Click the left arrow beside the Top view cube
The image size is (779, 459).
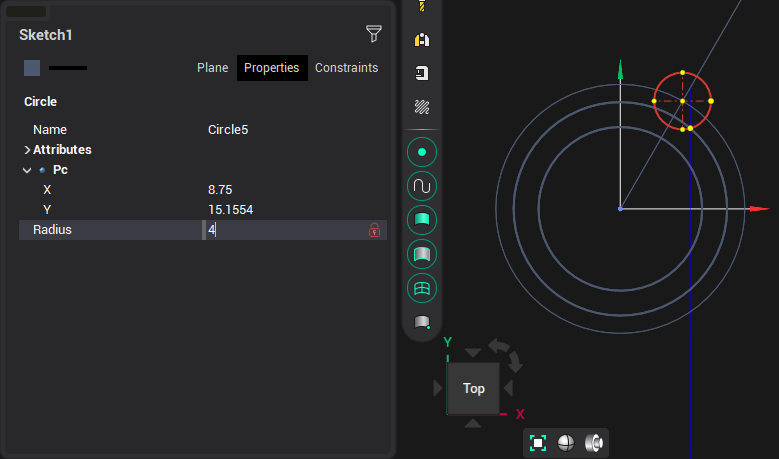click(438, 388)
